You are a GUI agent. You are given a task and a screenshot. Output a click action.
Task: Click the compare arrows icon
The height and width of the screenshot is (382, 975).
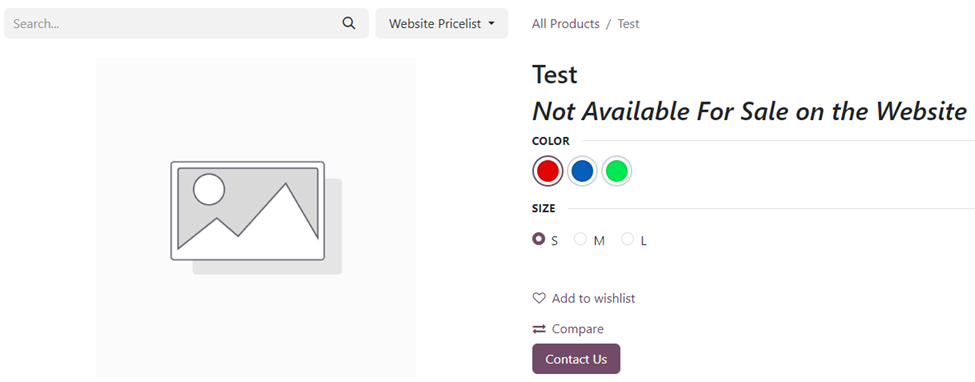(x=538, y=329)
